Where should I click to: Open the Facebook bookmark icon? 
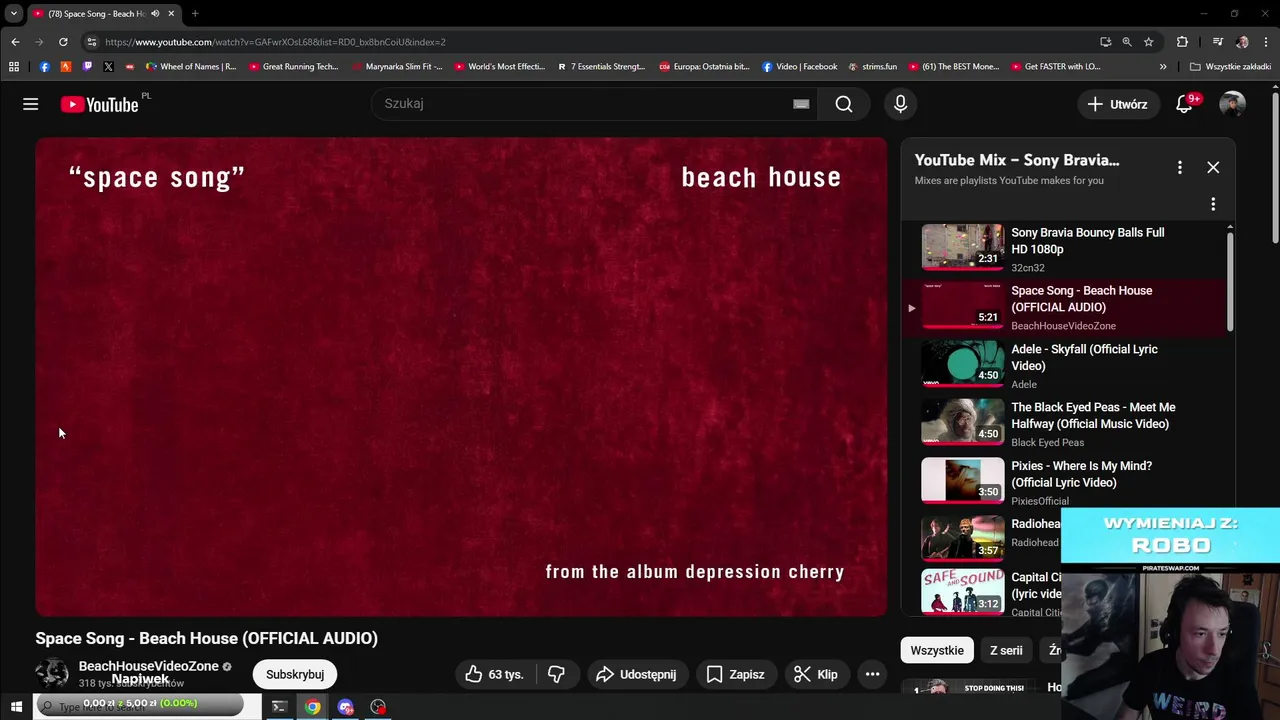pyautogui.click(x=44, y=67)
